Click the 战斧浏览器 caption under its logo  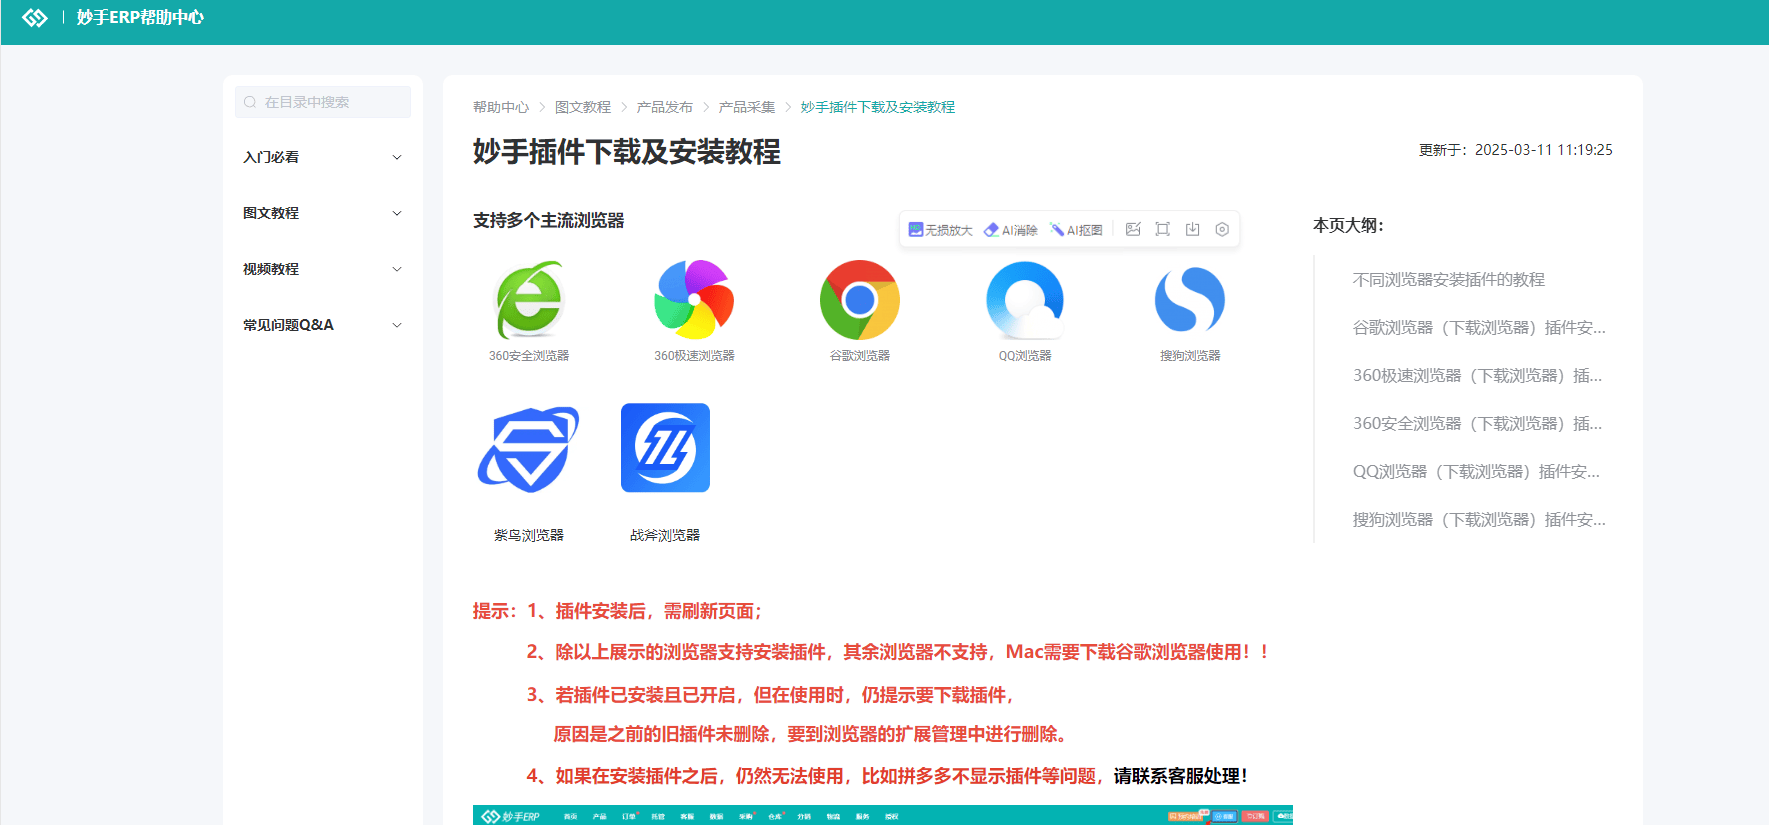click(x=665, y=536)
